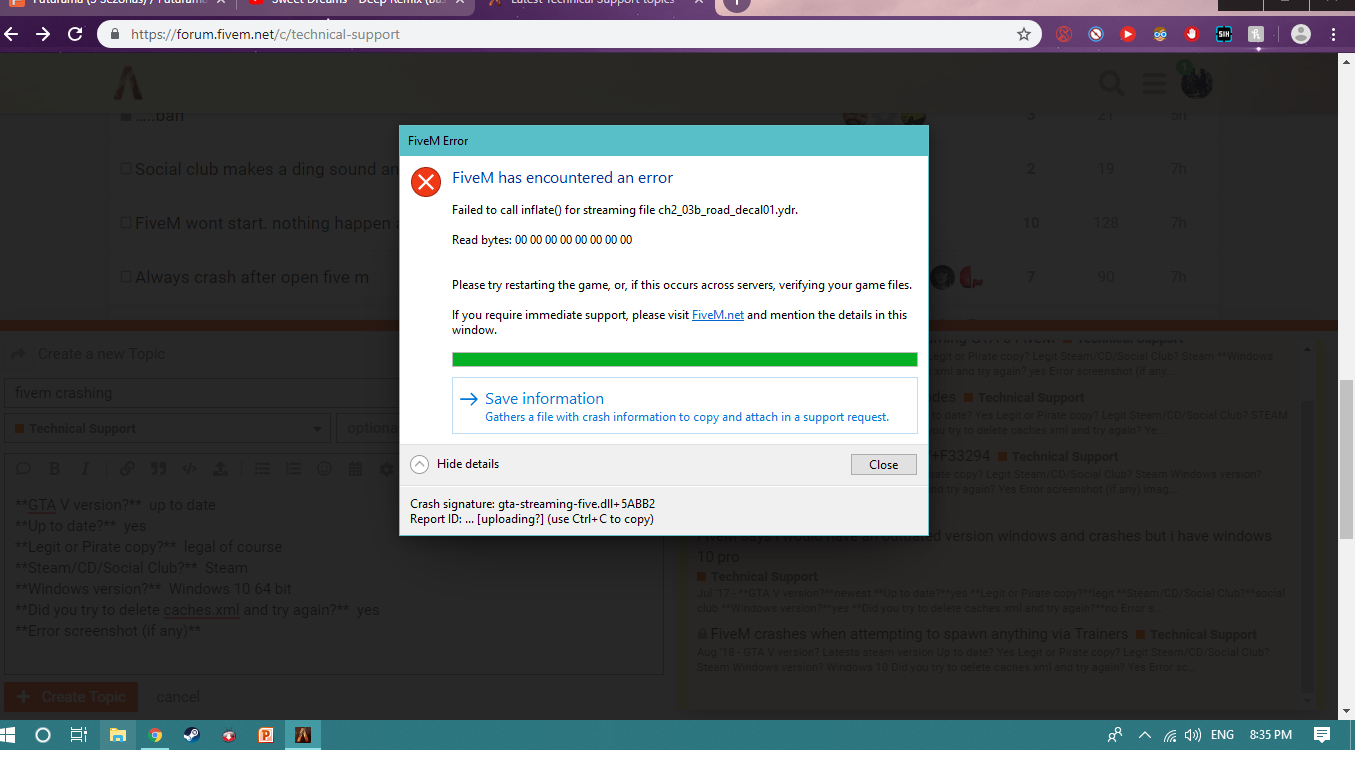1366x768 pixels.
Task: Click the FiveM icon in the taskbar
Action: 303,735
